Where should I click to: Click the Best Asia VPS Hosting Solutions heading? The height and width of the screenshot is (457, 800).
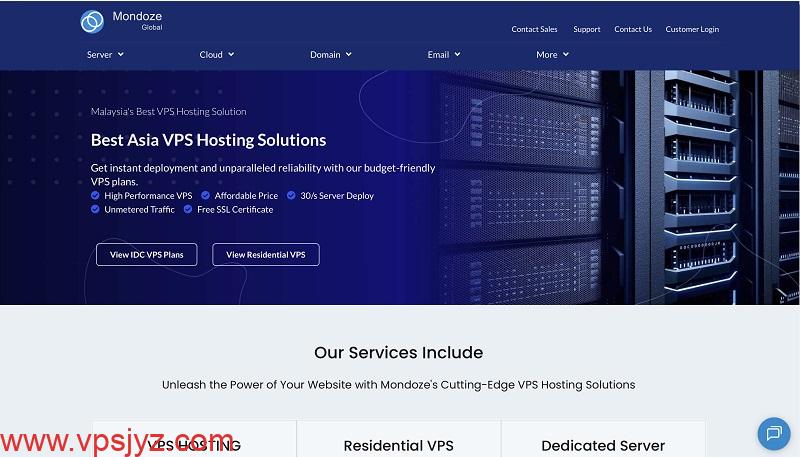click(208, 140)
